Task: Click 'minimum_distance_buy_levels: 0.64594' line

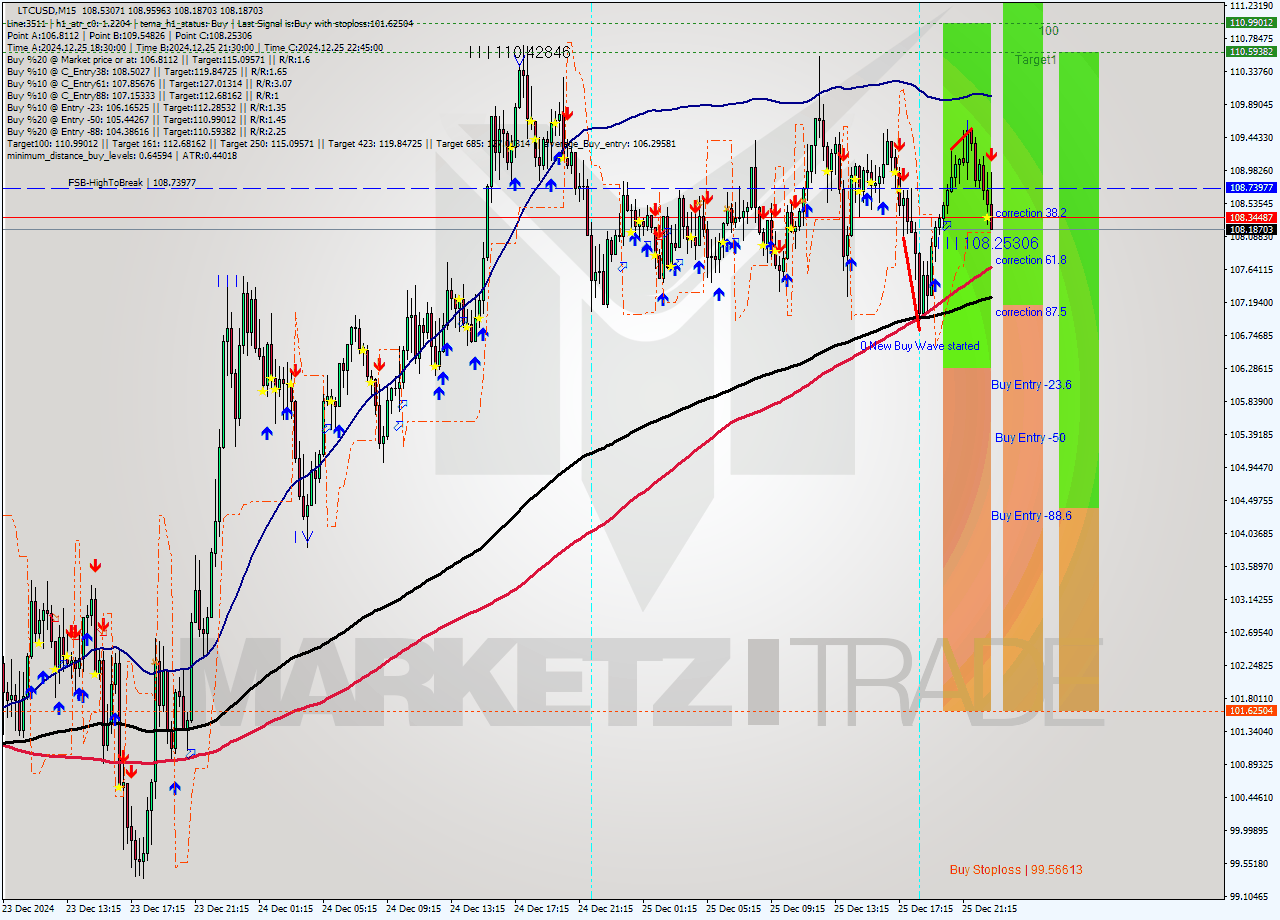Action: tap(122, 155)
